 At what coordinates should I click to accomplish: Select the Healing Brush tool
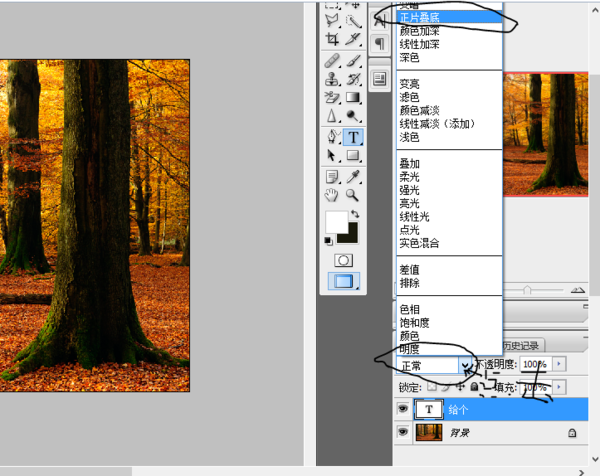332,60
